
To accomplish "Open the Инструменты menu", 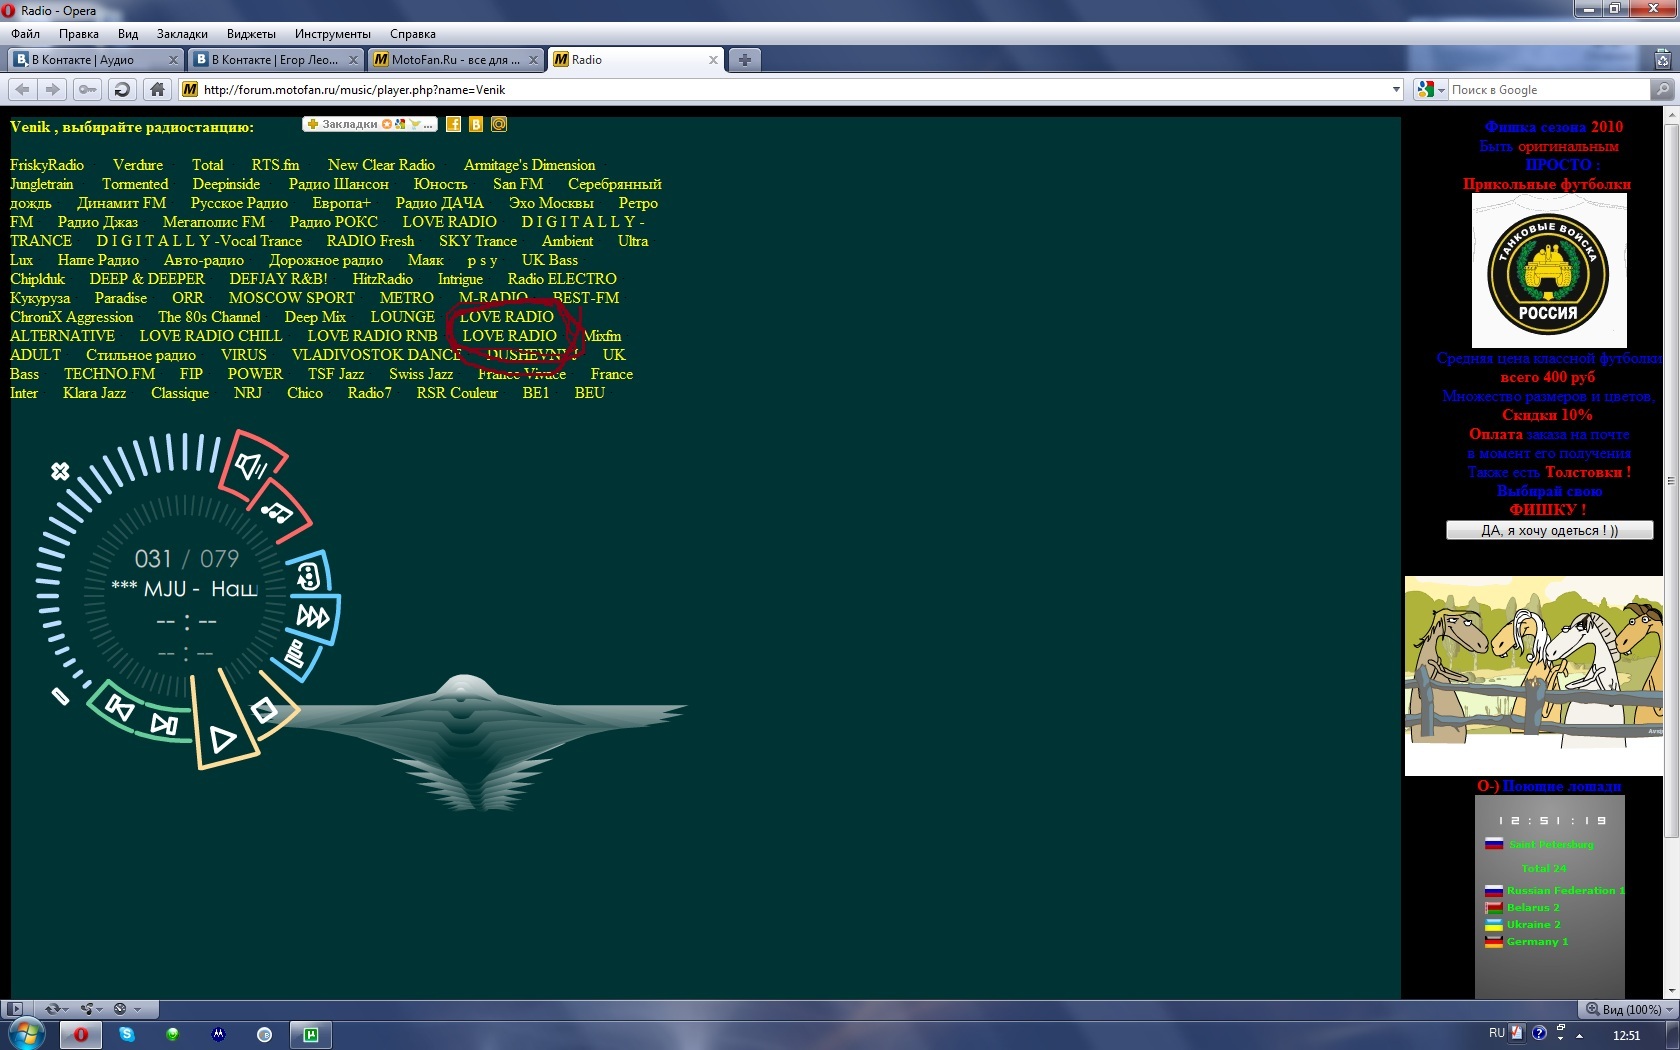I will tap(332, 34).
